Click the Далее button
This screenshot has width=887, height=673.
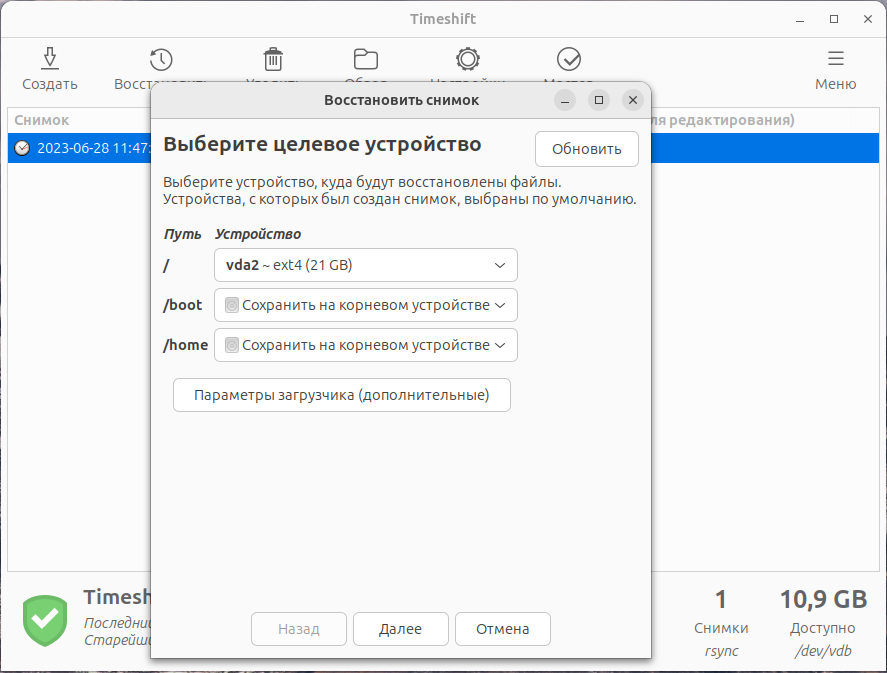[401, 629]
